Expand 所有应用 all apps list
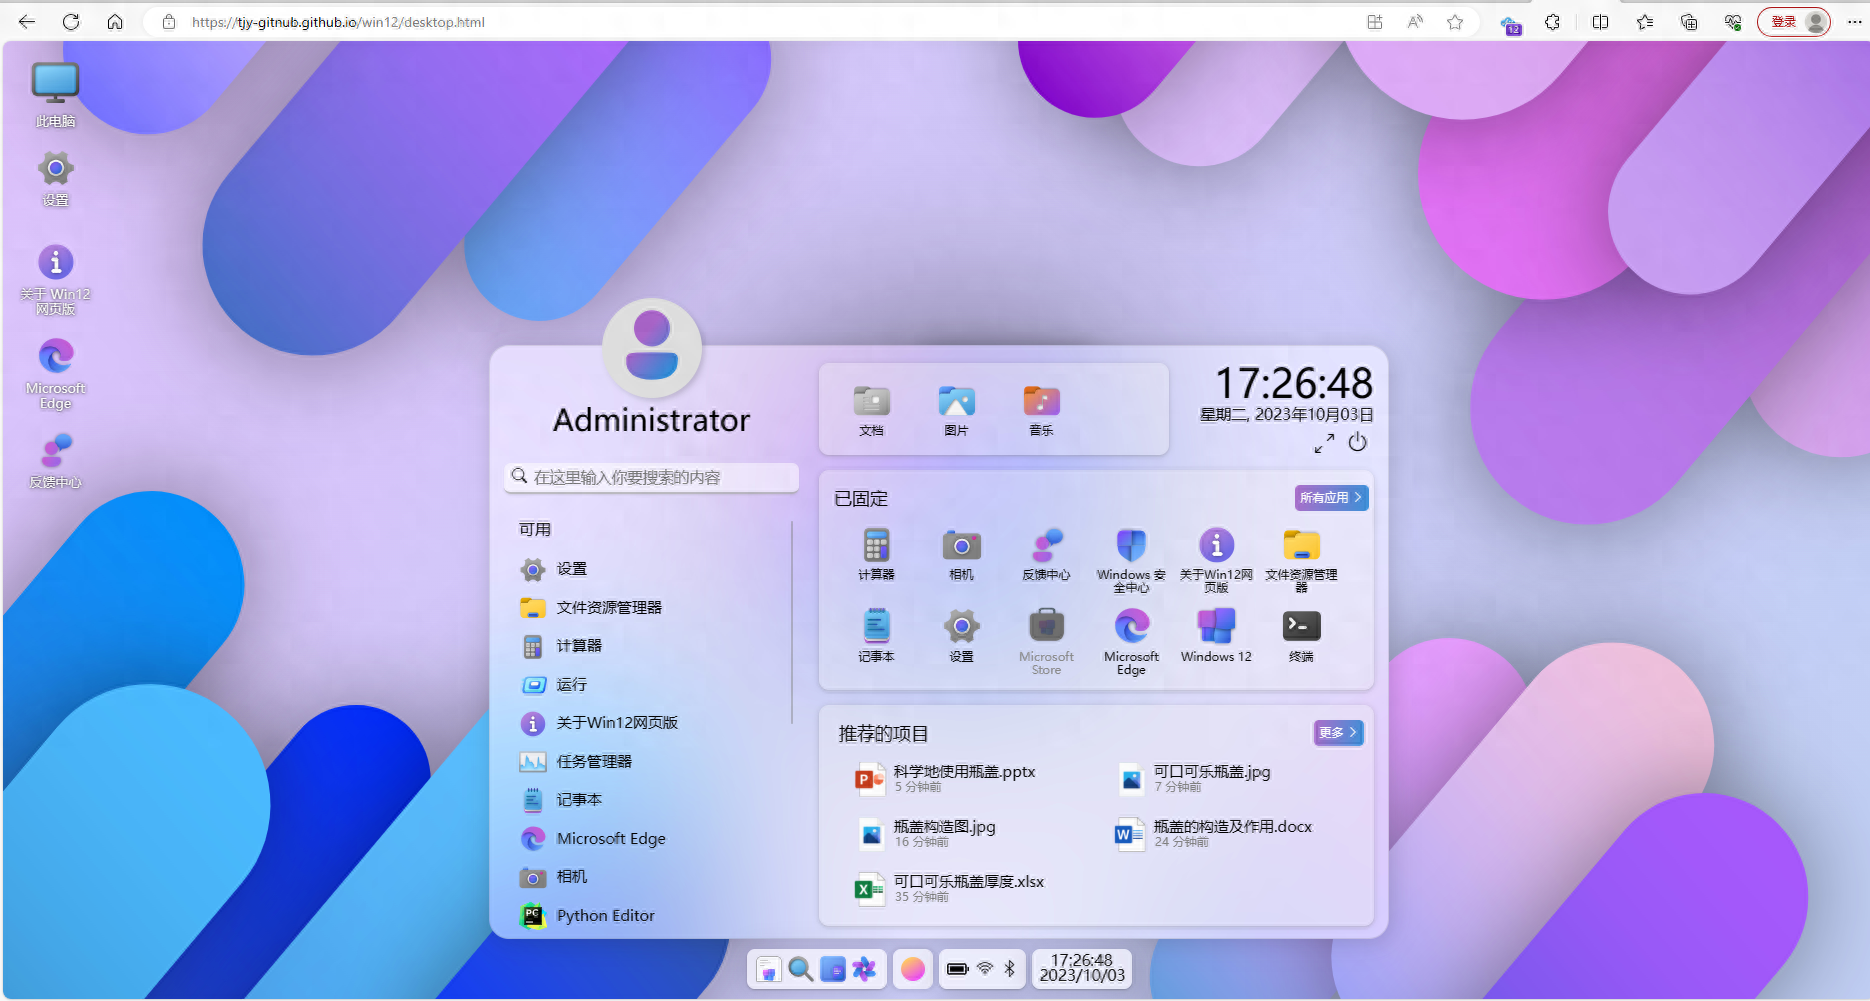Image resolution: width=1870 pixels, height=1001 pixels. [x=1331, y=497]
